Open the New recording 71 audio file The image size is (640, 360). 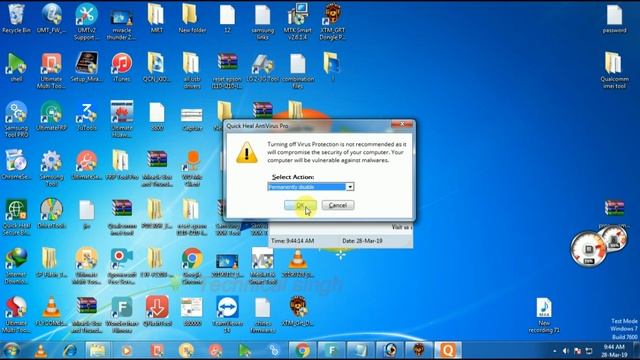544,315
